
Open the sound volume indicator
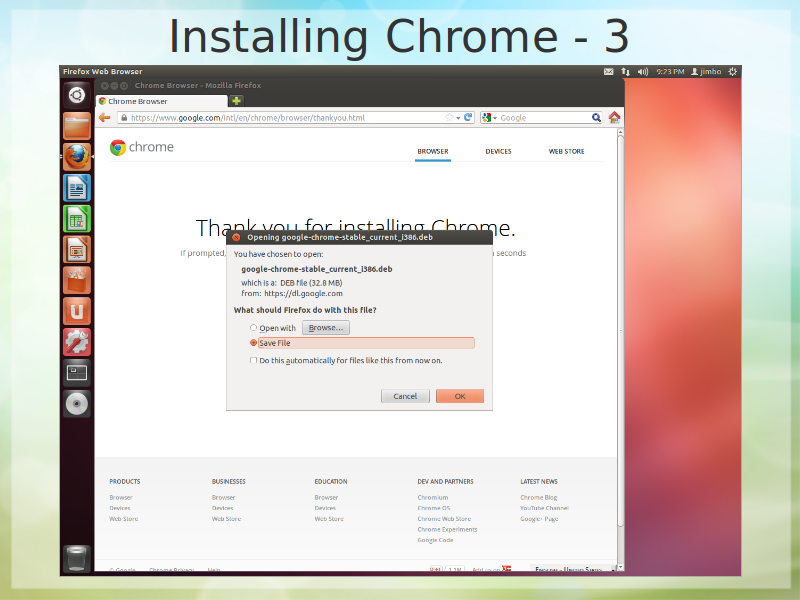click(642, 72)
